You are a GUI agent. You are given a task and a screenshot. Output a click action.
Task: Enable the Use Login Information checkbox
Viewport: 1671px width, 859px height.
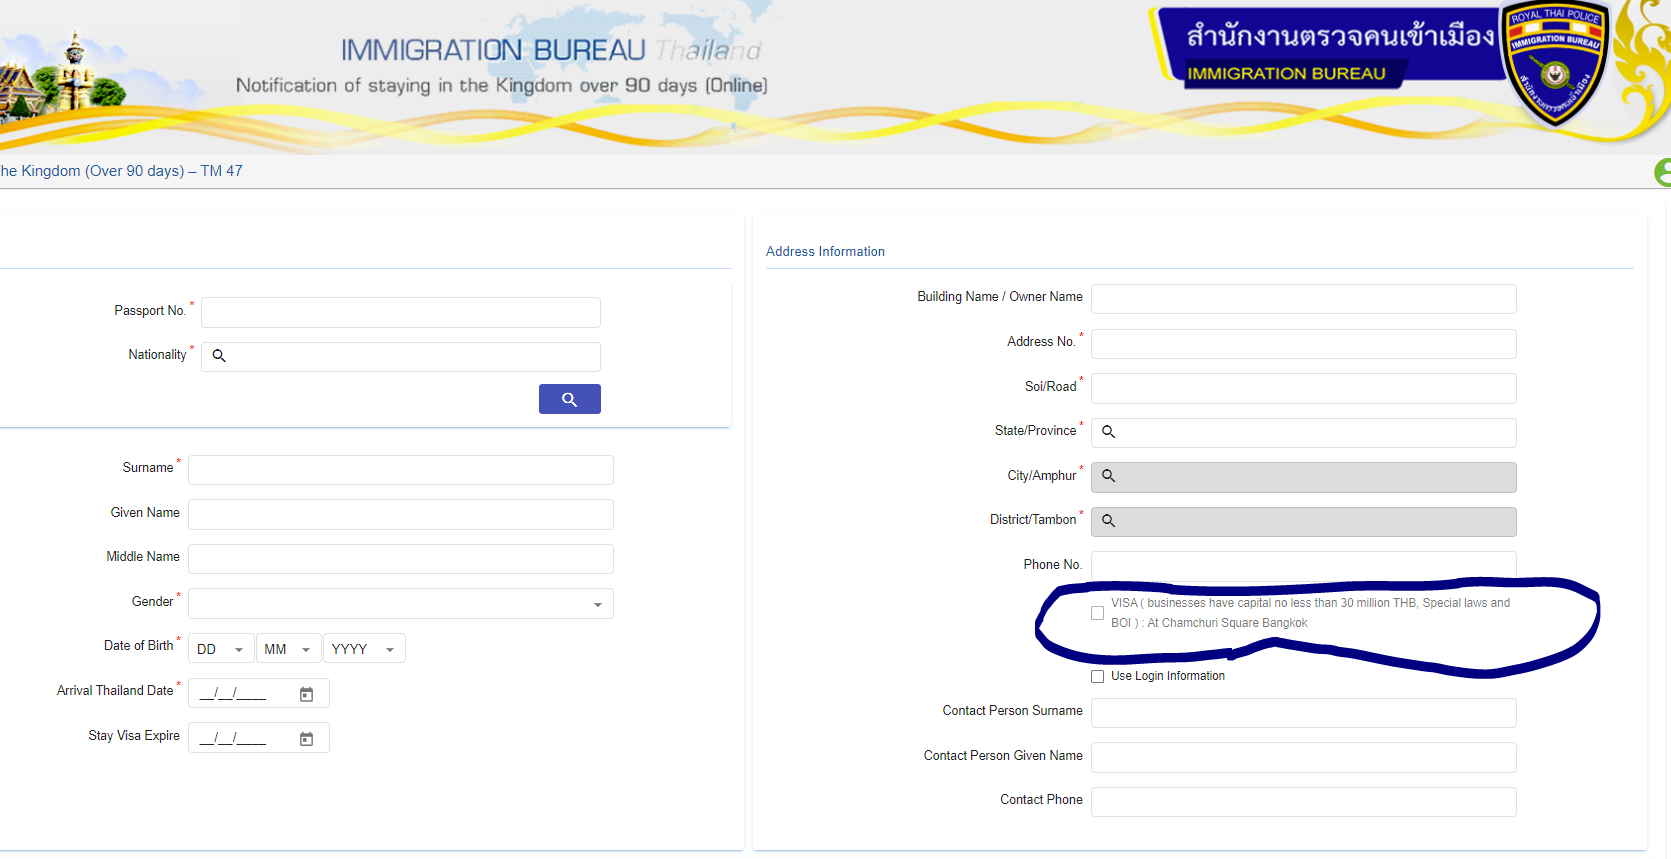(1097, 677)
